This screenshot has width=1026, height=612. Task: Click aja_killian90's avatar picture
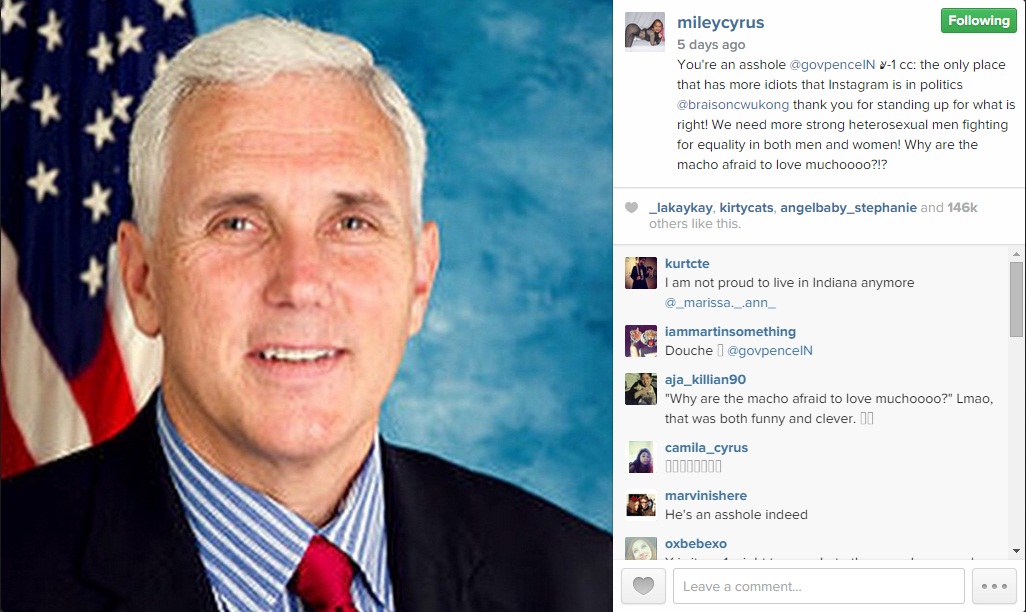pyautogui.click(x=641, y=389)
